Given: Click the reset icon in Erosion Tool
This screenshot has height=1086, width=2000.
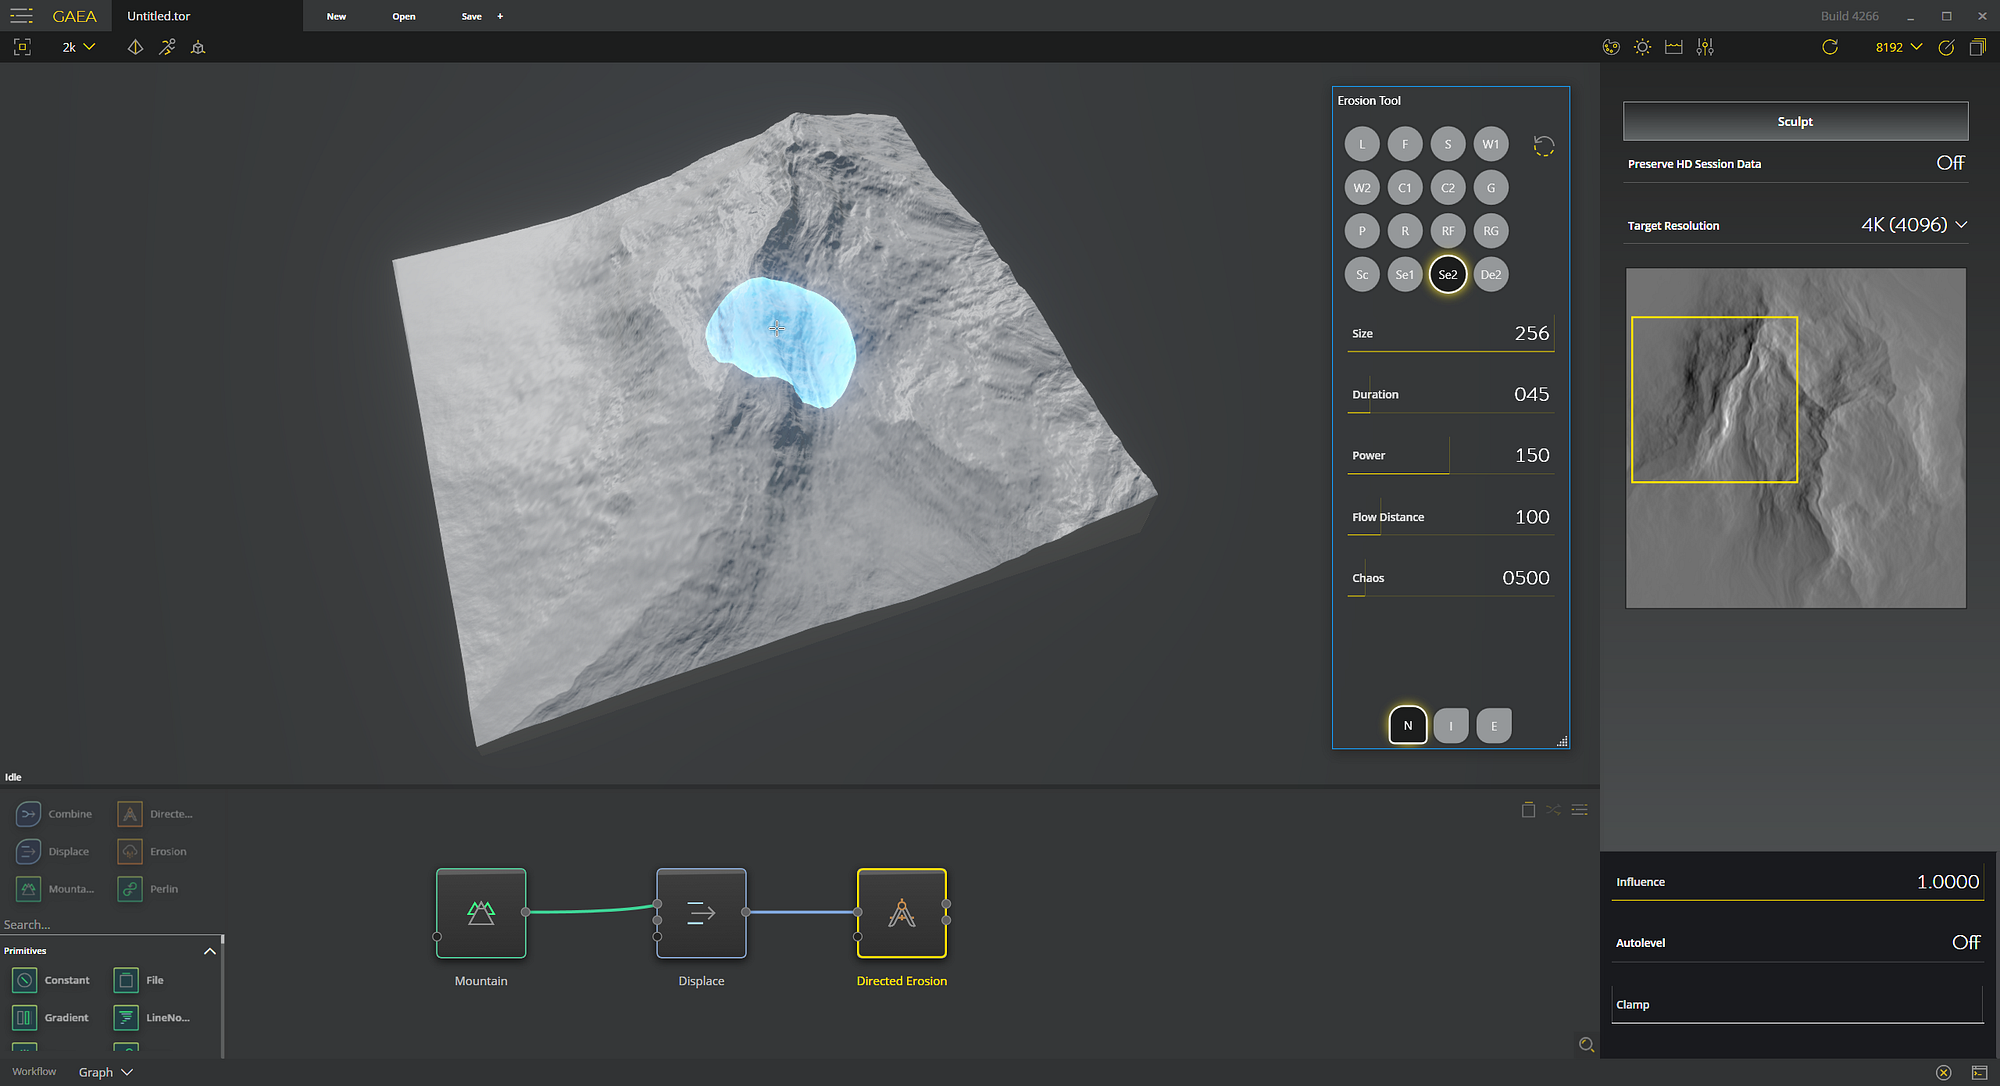Looking at the screenshot, I should [1543, 146].
